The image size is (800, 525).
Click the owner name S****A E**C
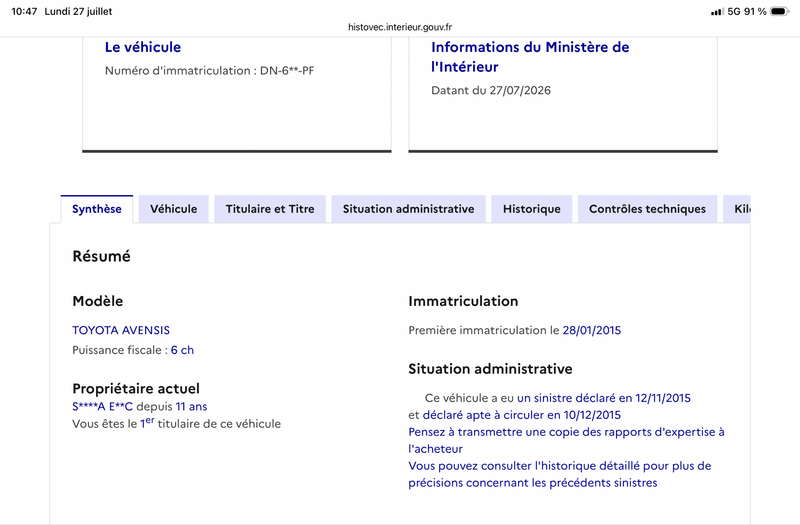coord(103,407)
